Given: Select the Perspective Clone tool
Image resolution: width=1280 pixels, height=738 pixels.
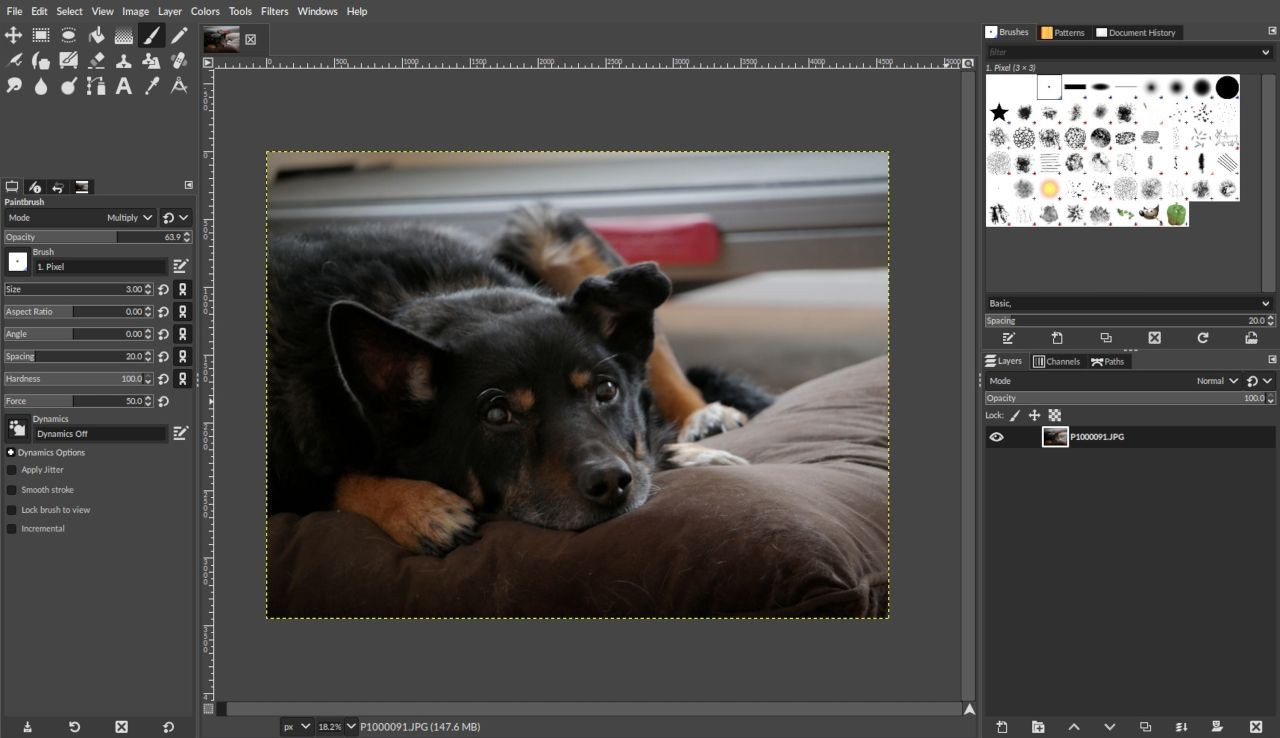Looking at the screenshot, I should click(151, 61).
